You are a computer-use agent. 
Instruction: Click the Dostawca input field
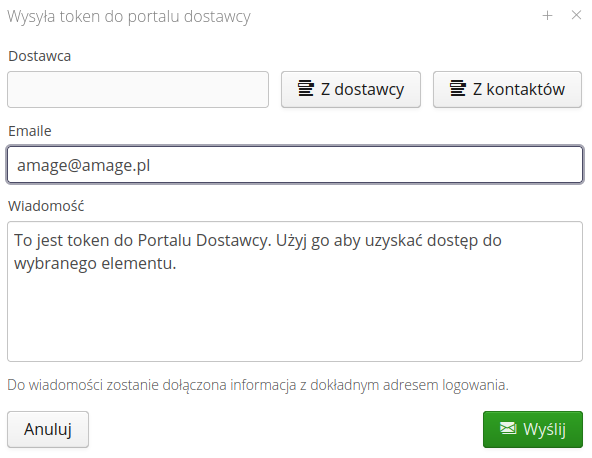(x=138, y=89)
